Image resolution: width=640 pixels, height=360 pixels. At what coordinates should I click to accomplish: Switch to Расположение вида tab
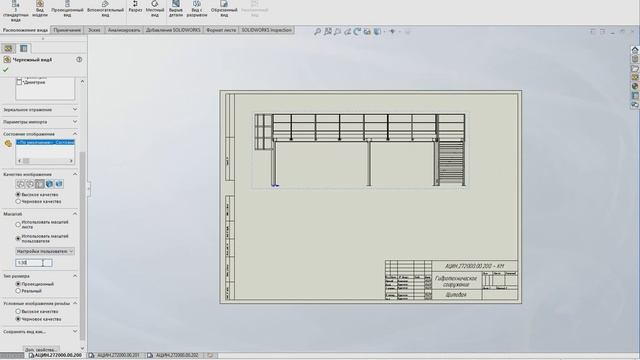[x=25, y=30]
